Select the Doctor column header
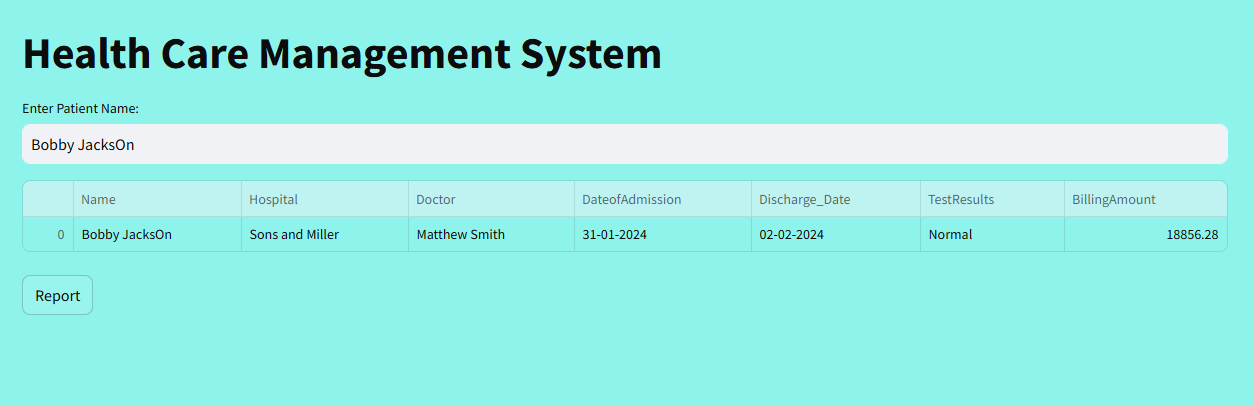Image resolution: width=1253 pixels, height=406 pixels. pyautogui.click(x=491, y=199)
